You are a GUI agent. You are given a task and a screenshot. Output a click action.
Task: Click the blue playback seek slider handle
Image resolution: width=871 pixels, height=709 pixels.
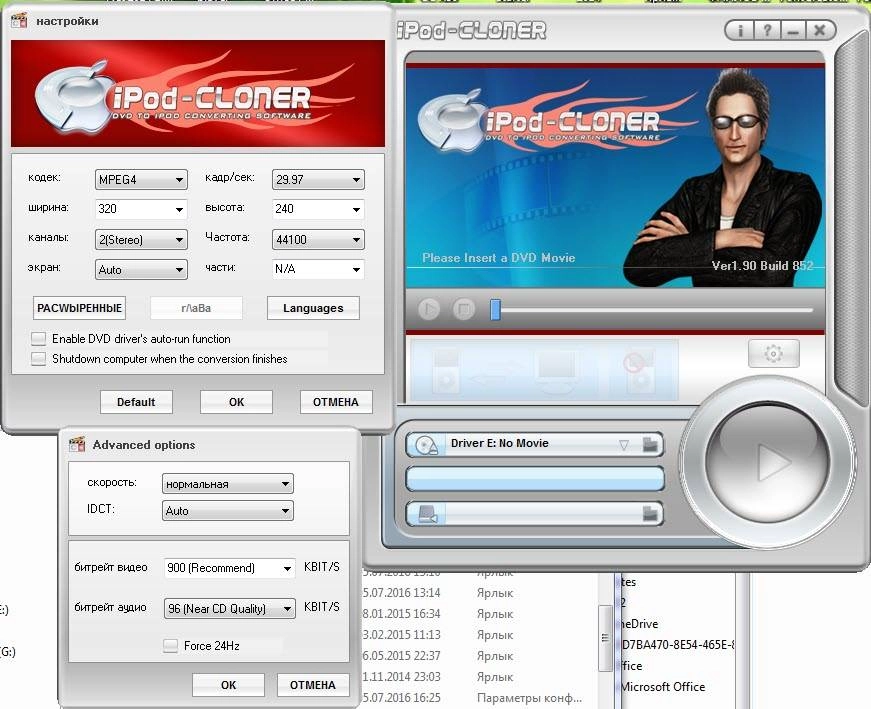point(495,309)
